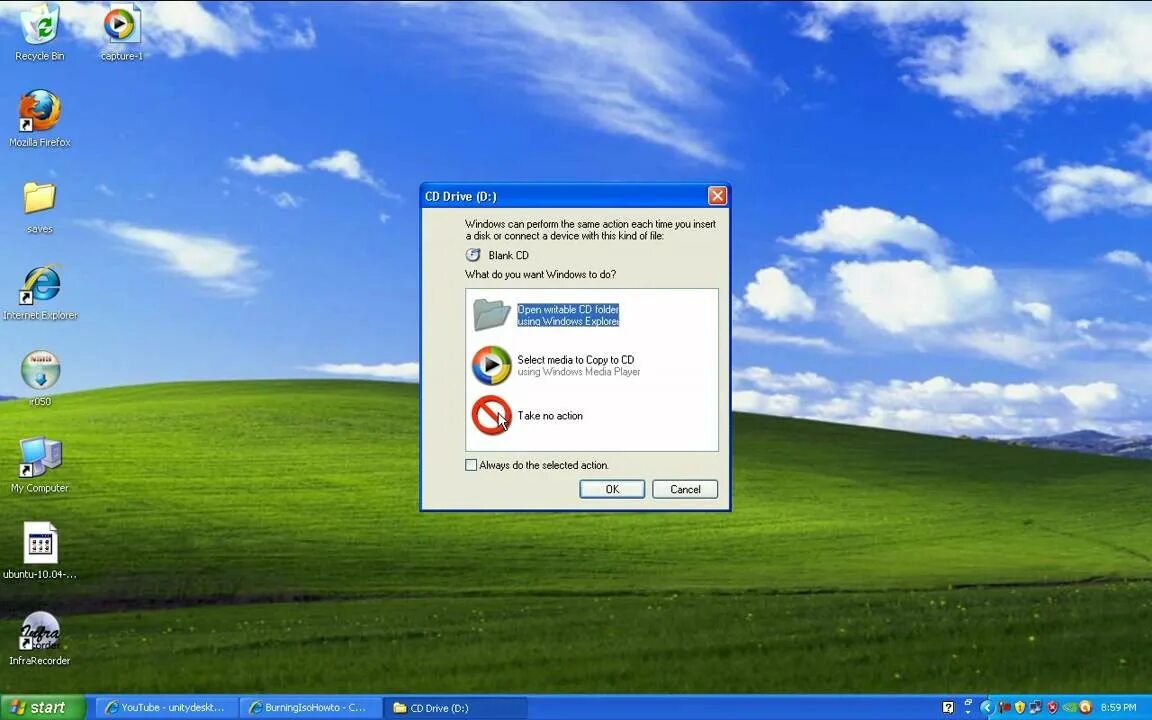The width and height of the screenshot is (1152, 720).
Task: Select 'Take no action' text
Action: pyautogui.click(x=550, y=415)
